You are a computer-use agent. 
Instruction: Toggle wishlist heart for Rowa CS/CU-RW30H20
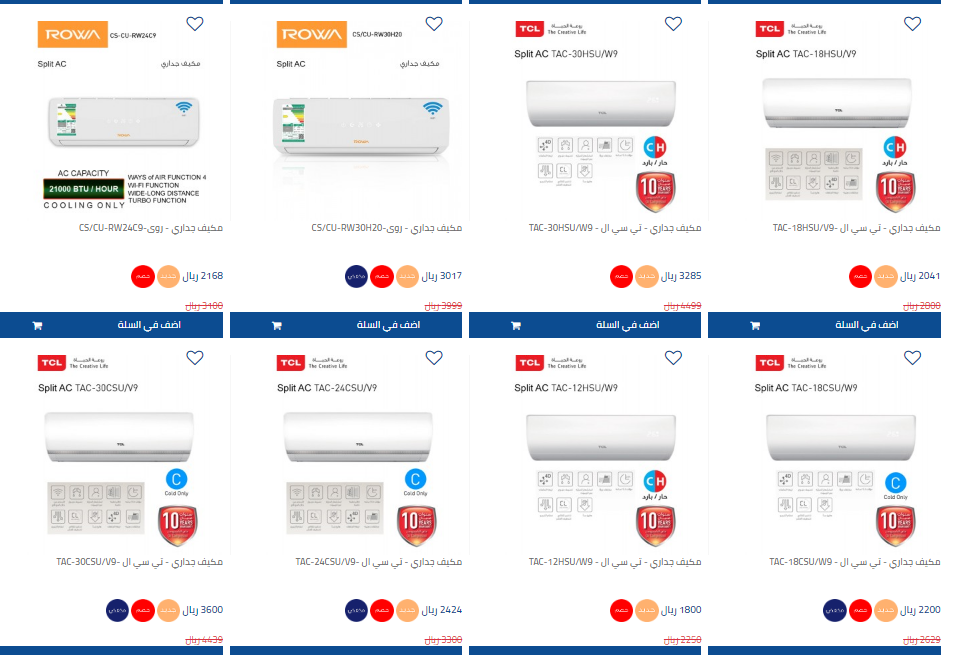[434, 24]
